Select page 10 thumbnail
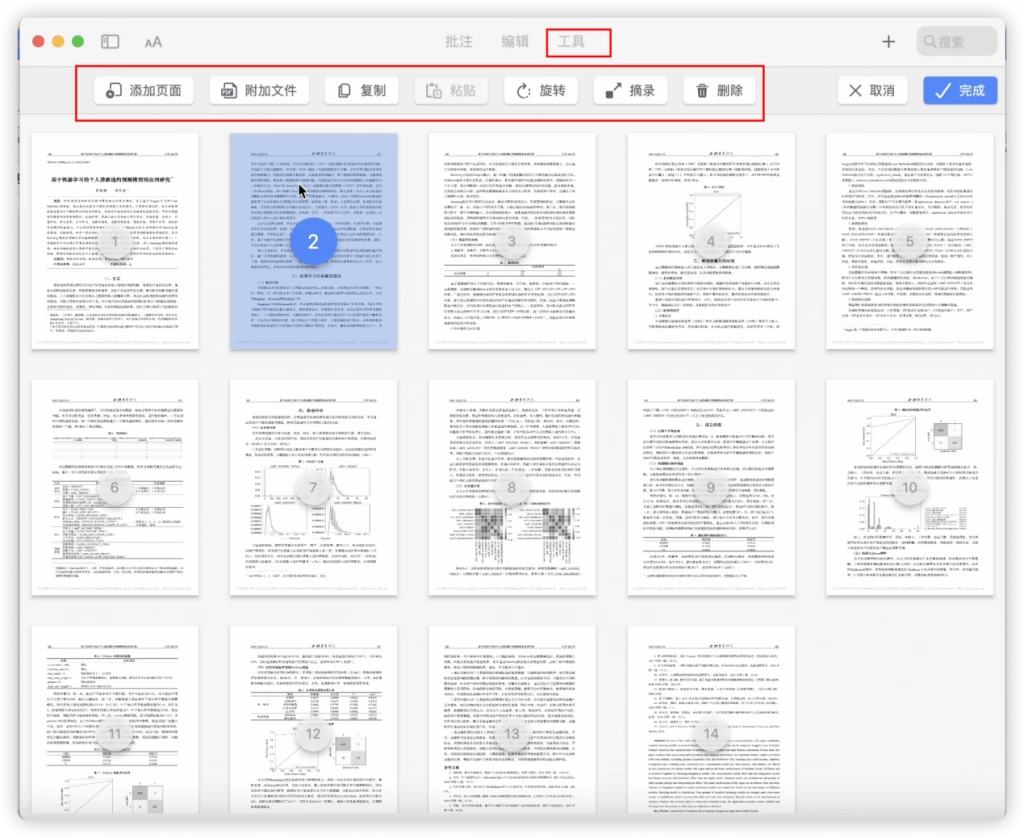The height and width of the screenshot is (838, 1024). 910,488
